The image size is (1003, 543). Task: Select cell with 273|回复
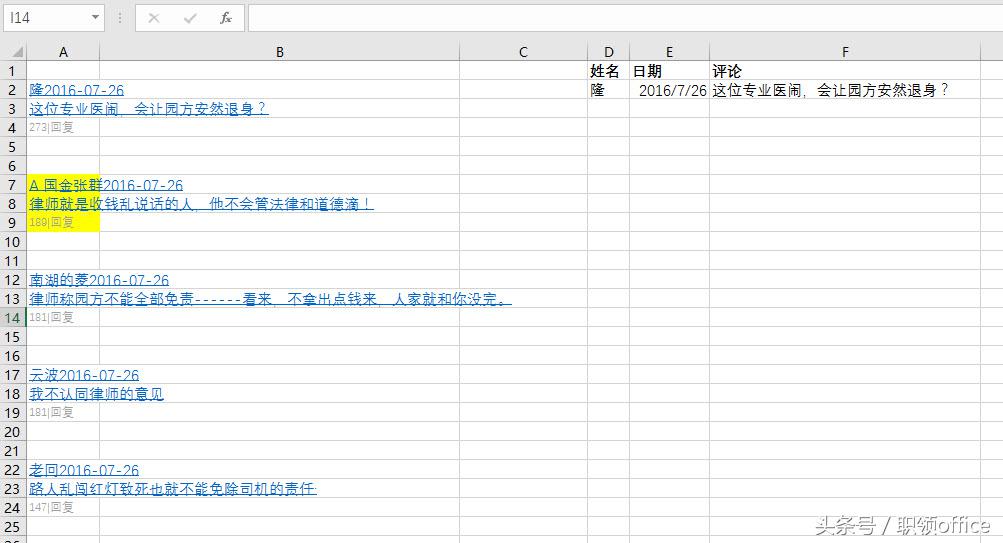click(63, 127)
